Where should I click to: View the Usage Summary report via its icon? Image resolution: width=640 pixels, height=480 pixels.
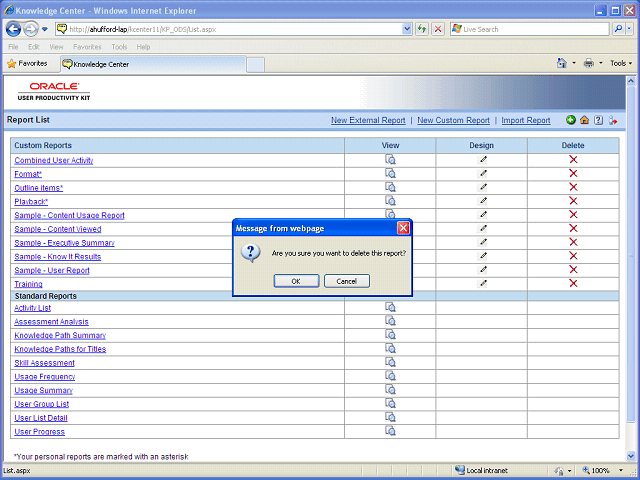point(390,390)
